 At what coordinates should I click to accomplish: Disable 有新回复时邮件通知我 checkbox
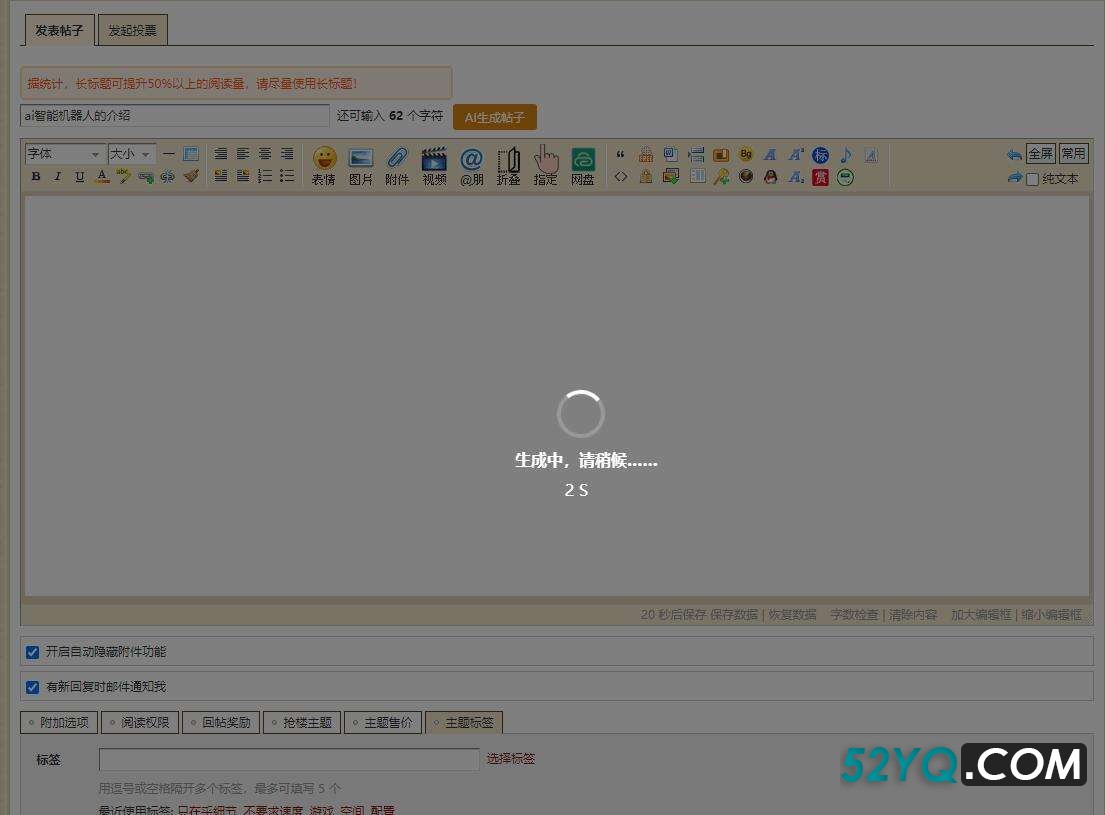pyautogui.click(x=32, y=687)
